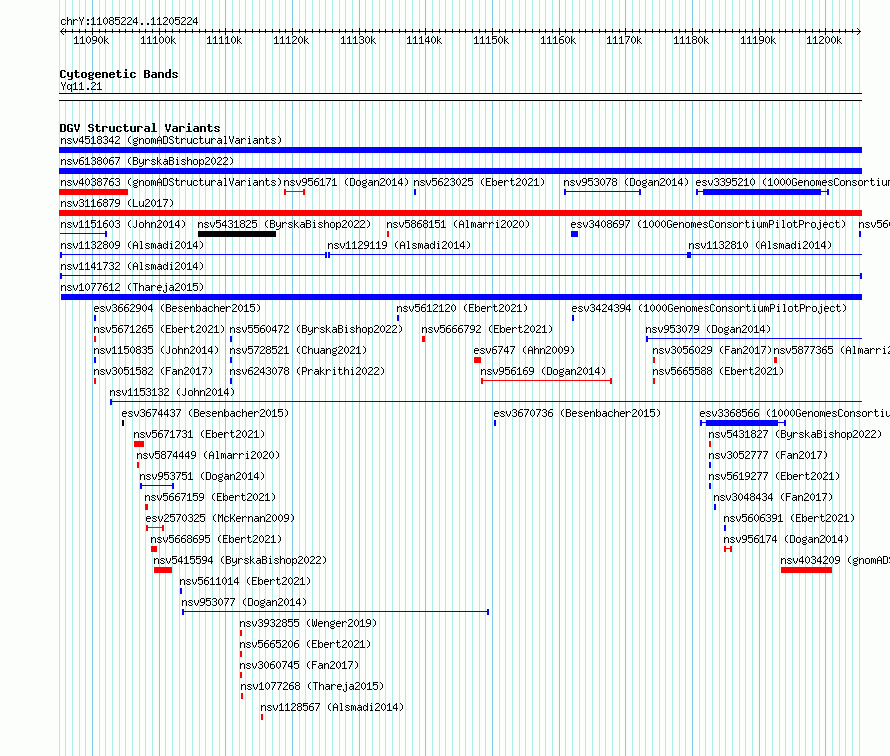Click nsv953751 (Dogan2014) label
This screenshot has width=890, height=756.
[202, 476]
